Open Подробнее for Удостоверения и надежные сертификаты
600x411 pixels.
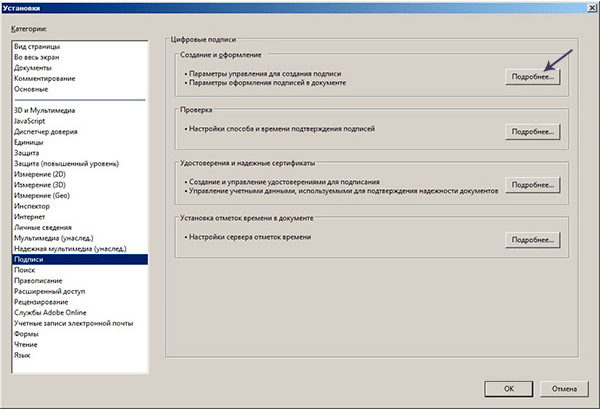(533, 185)
